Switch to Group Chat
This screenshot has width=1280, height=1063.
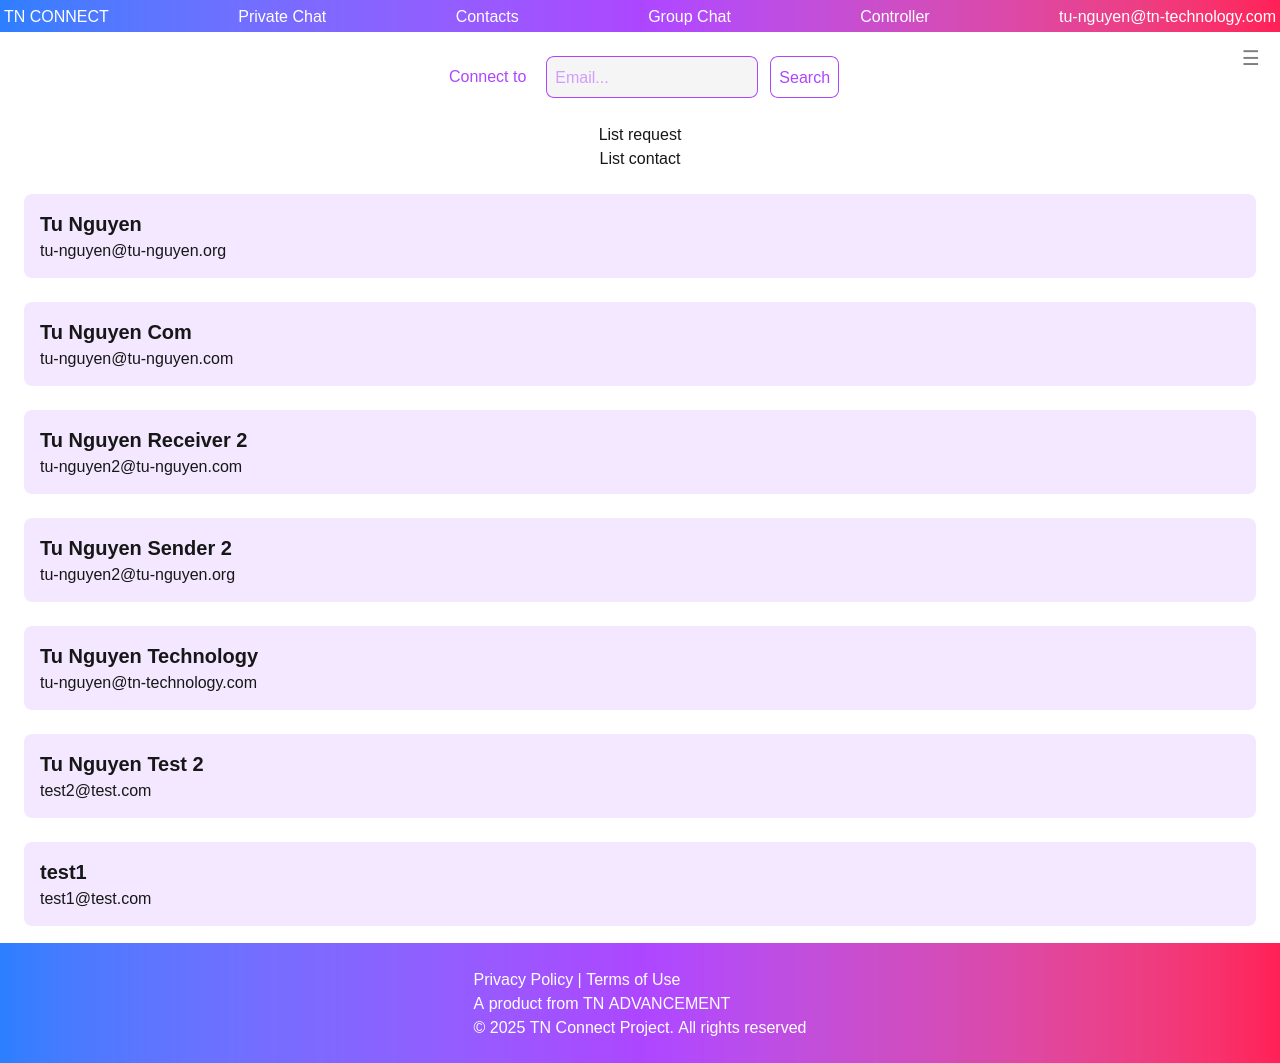[x=689, y=16]
